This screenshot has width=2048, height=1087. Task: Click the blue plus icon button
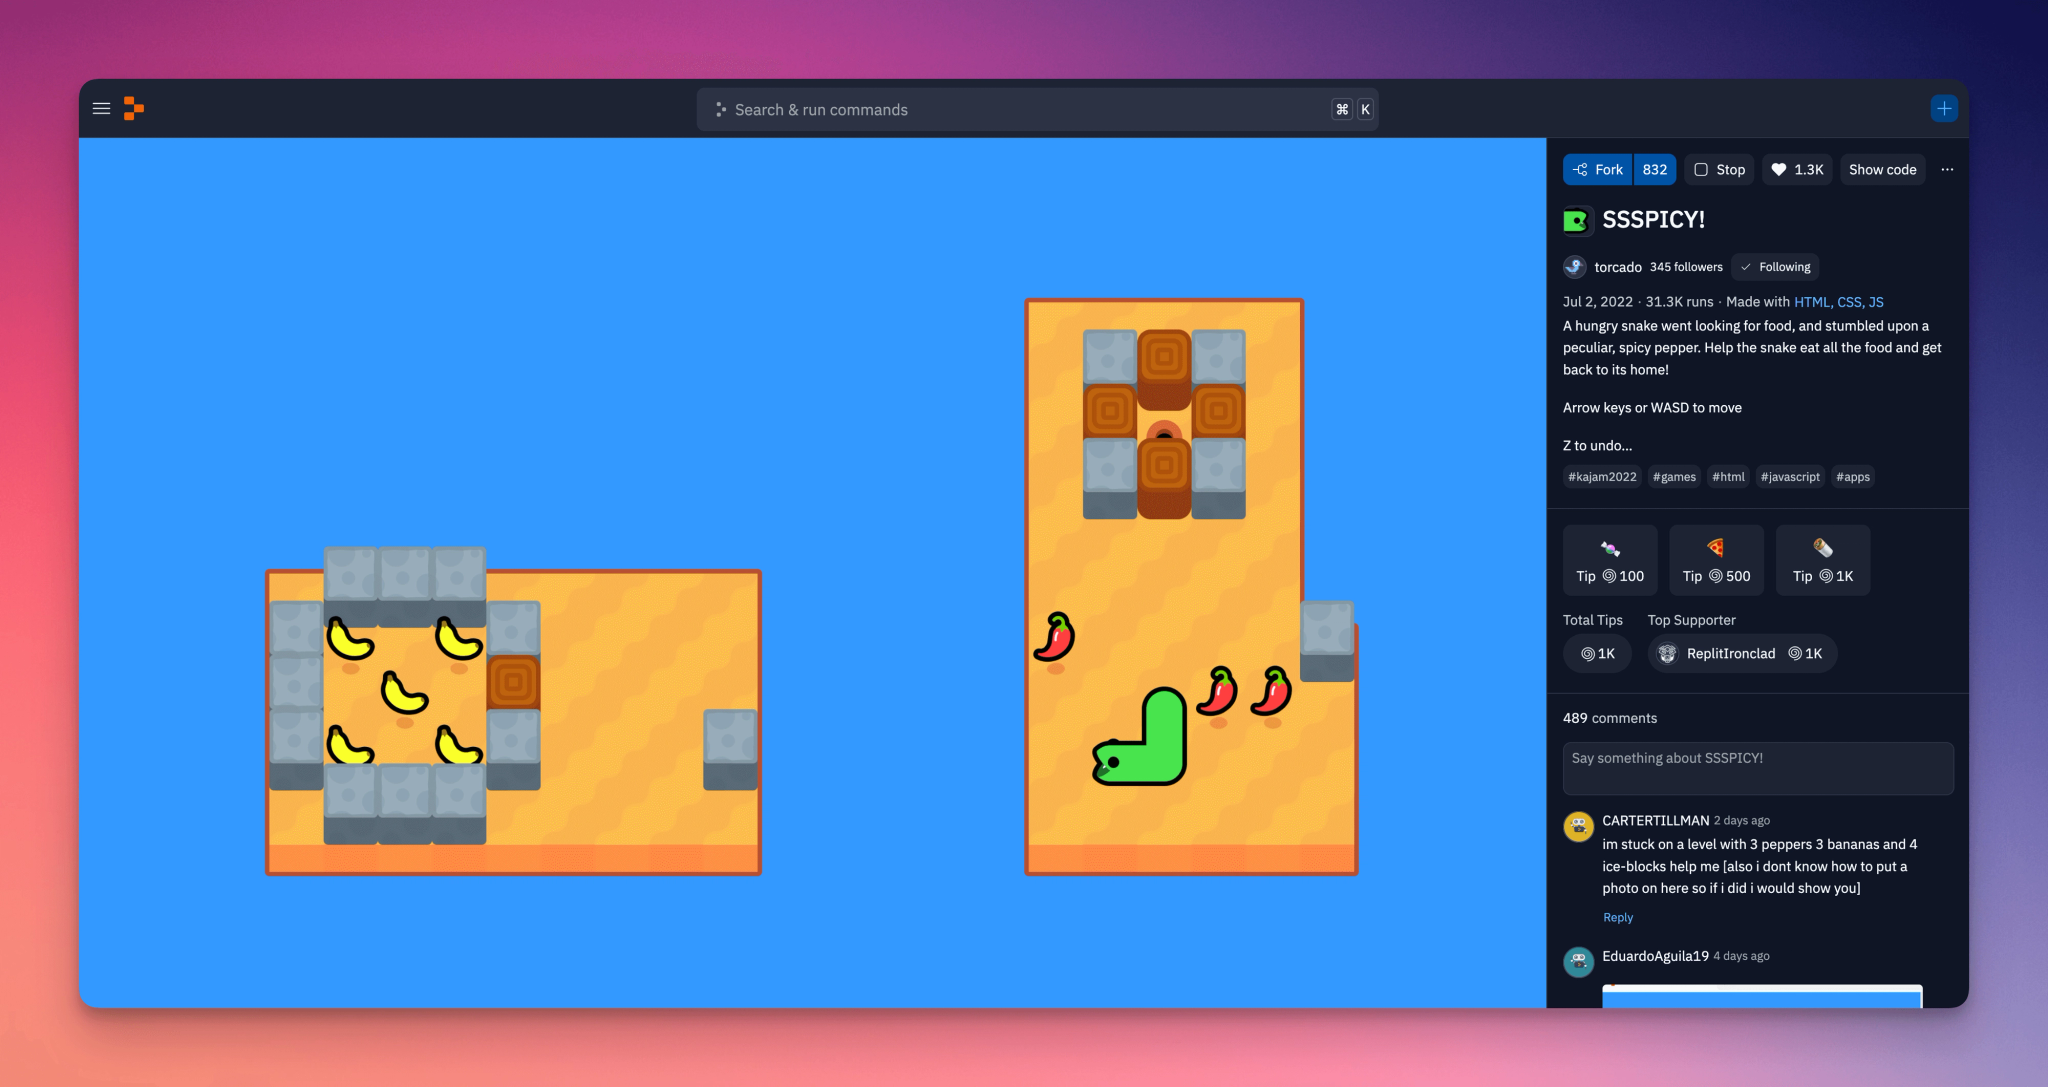(x=1943, y=109)
